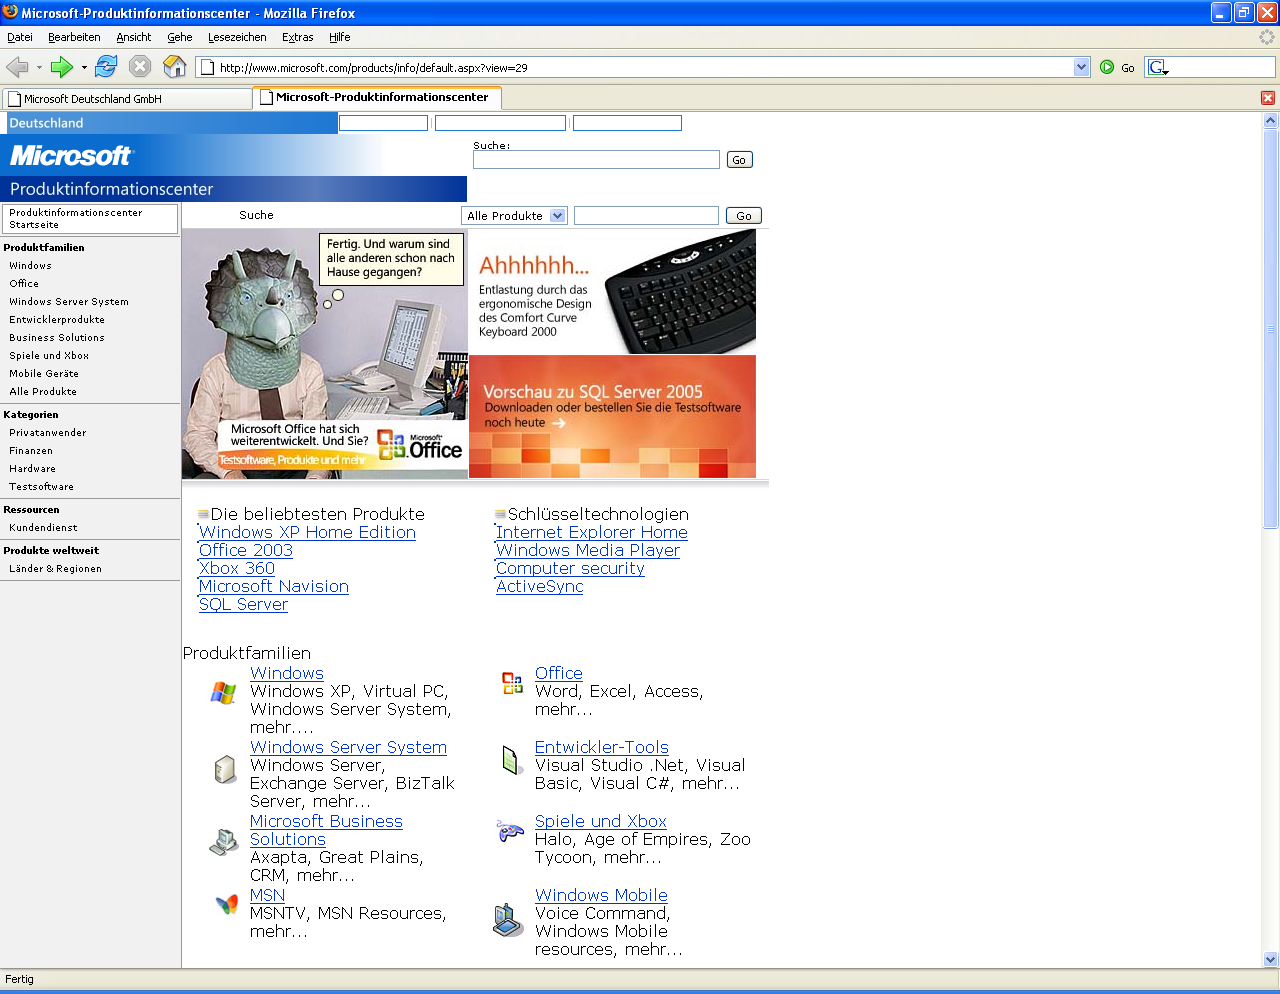Click the Office product icon

(512, 683)
